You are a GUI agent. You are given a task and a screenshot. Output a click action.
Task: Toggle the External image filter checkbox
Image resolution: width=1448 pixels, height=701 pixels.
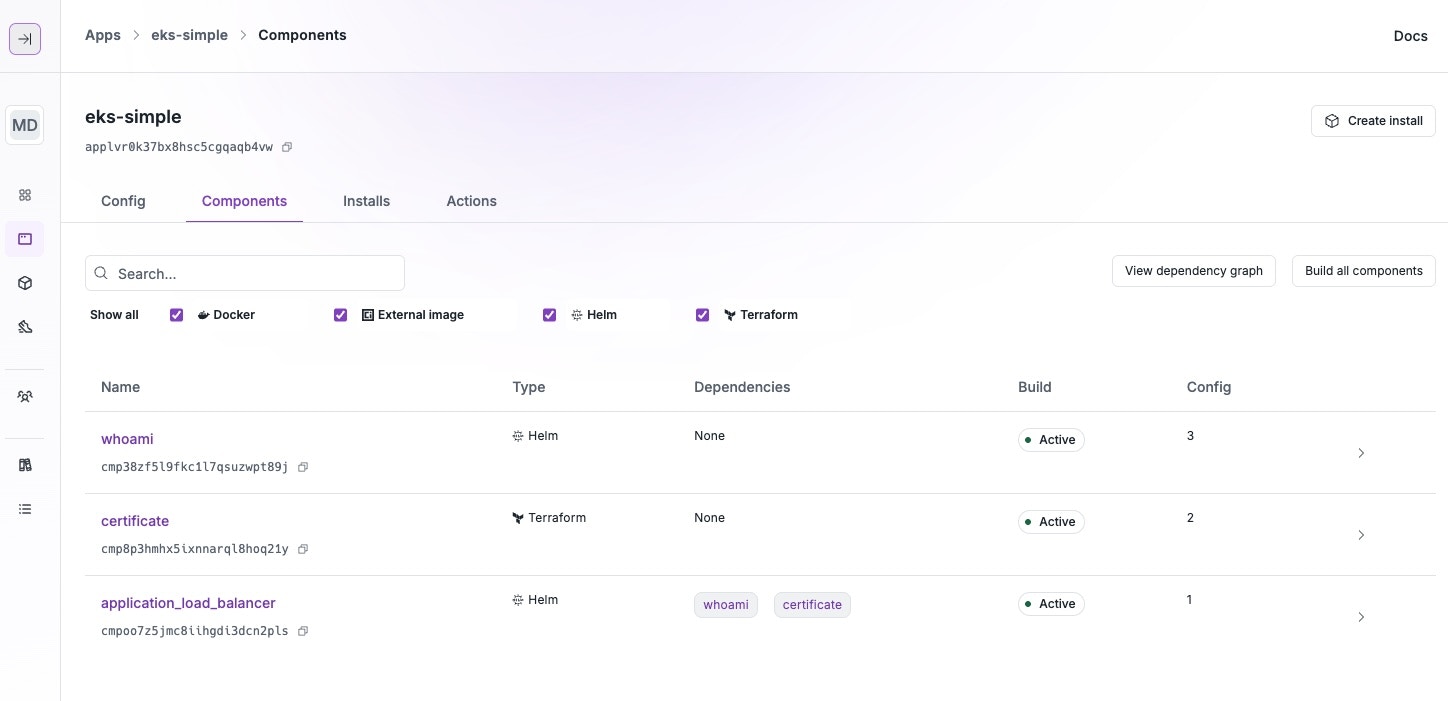pos(340,315)
